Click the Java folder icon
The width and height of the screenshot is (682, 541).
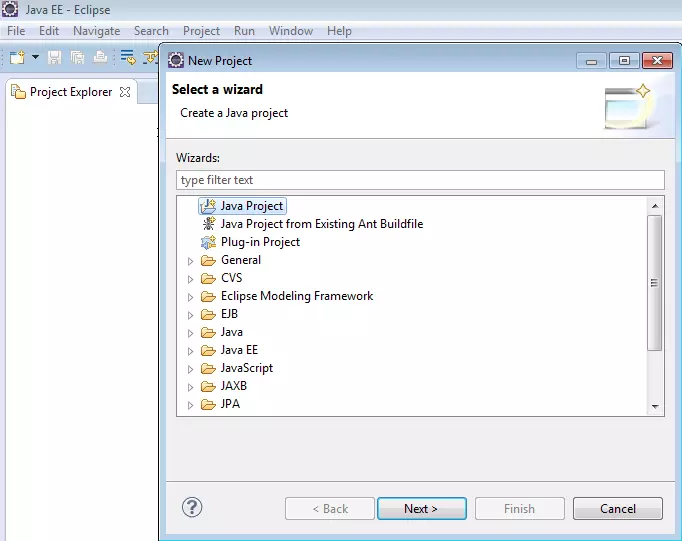tap(208, 332)
